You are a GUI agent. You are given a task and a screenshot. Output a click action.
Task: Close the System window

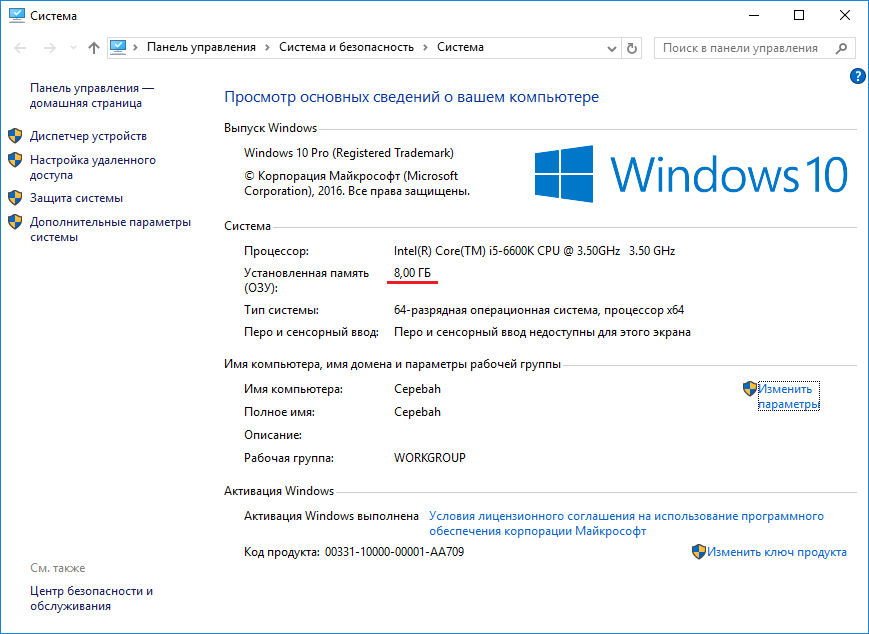click(x=845, y=16)
